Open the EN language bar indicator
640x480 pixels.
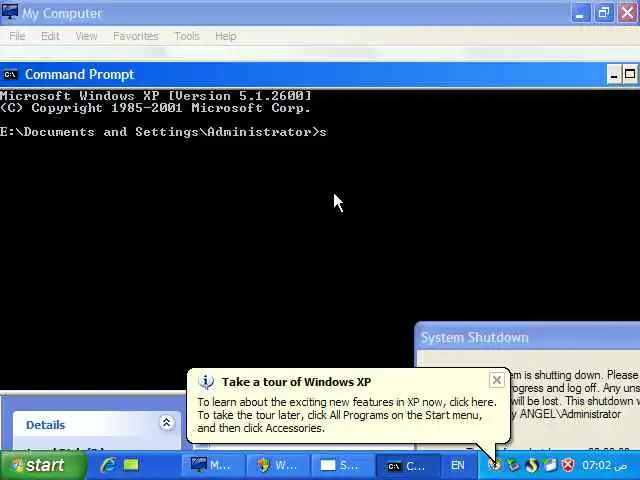458,465
